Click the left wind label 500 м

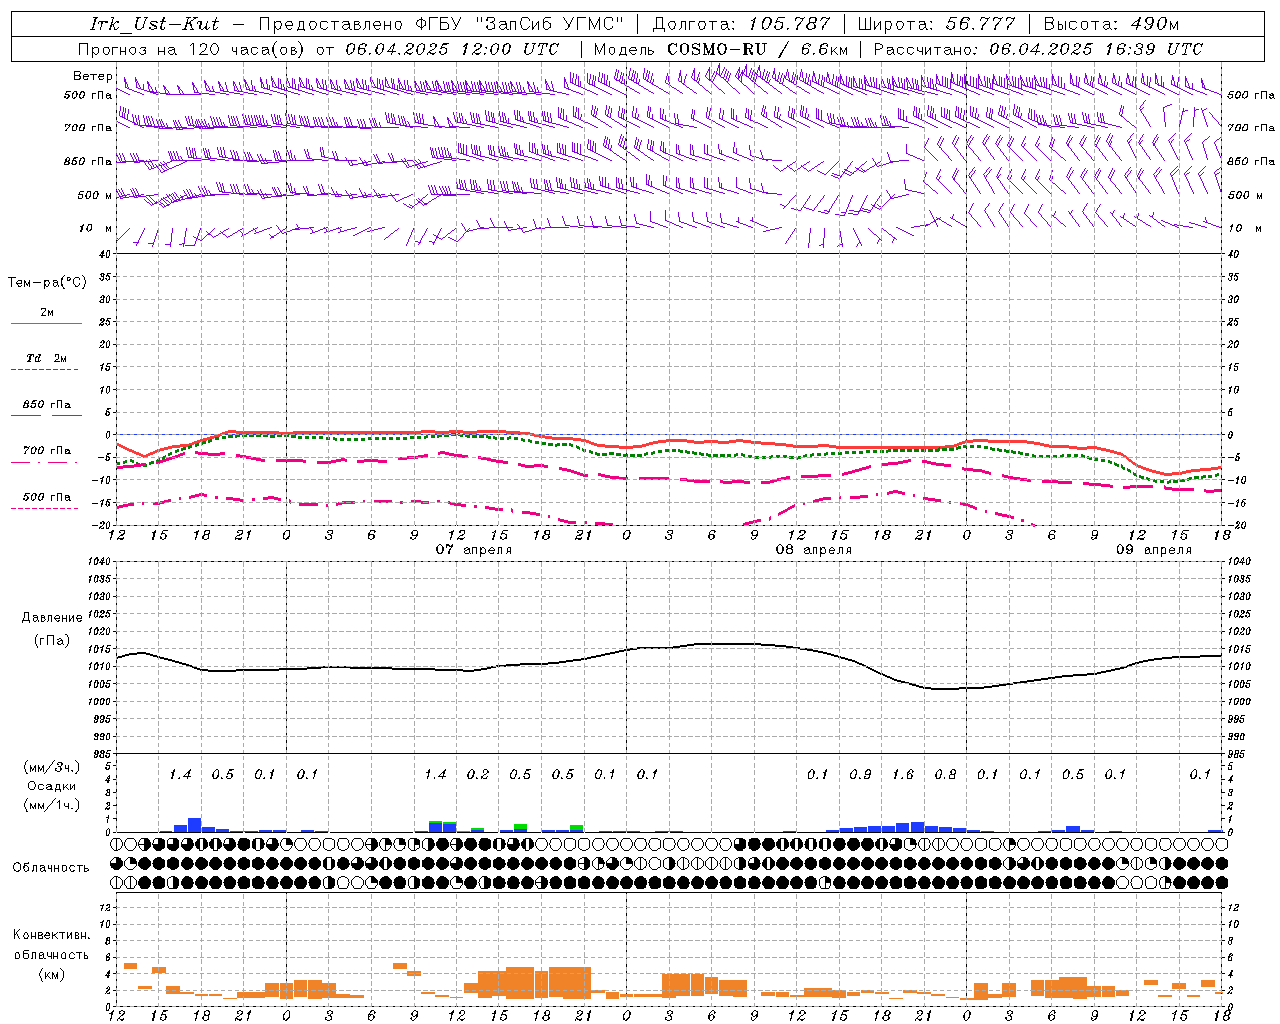click(93, 195)
